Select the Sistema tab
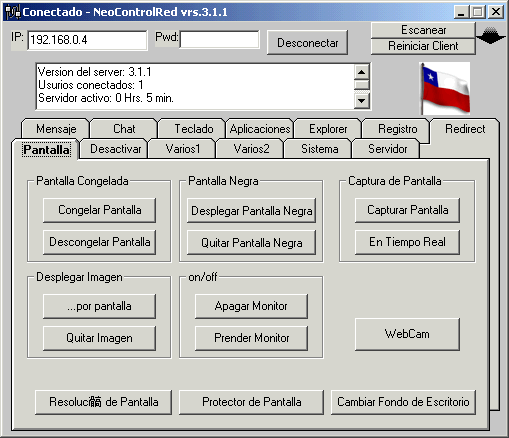Viewport: 509px width, 438px height. click(319, 149)
